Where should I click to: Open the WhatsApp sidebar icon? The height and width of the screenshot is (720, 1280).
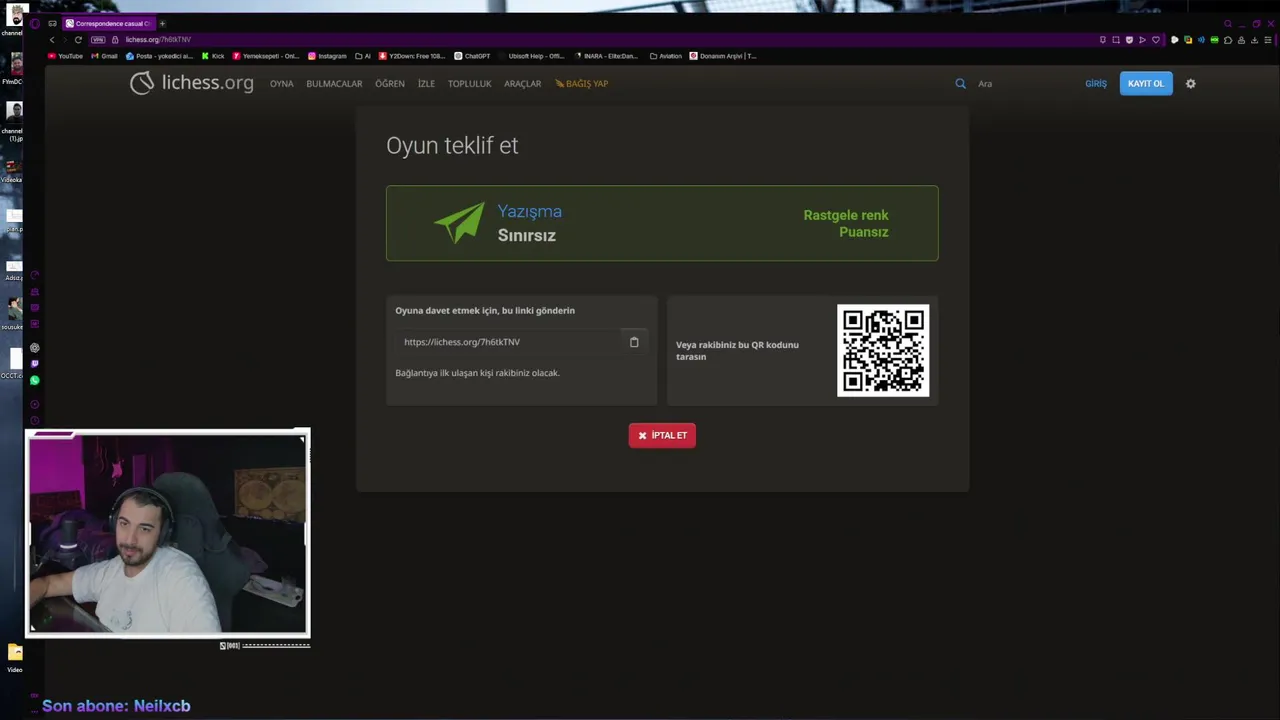click(34, 380)
